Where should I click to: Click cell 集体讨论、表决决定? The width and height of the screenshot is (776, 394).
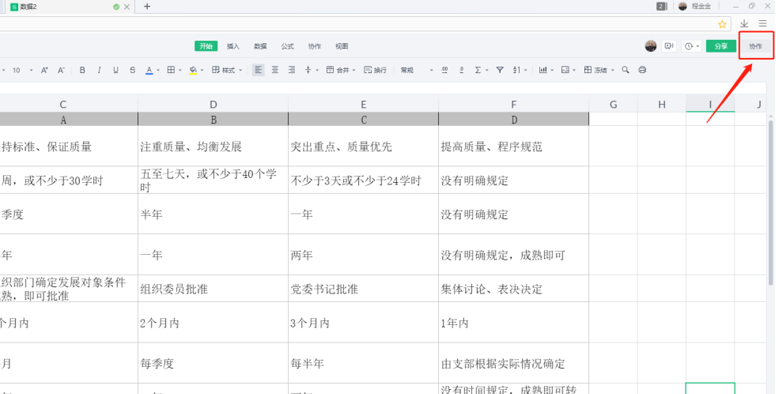(514, 289)
